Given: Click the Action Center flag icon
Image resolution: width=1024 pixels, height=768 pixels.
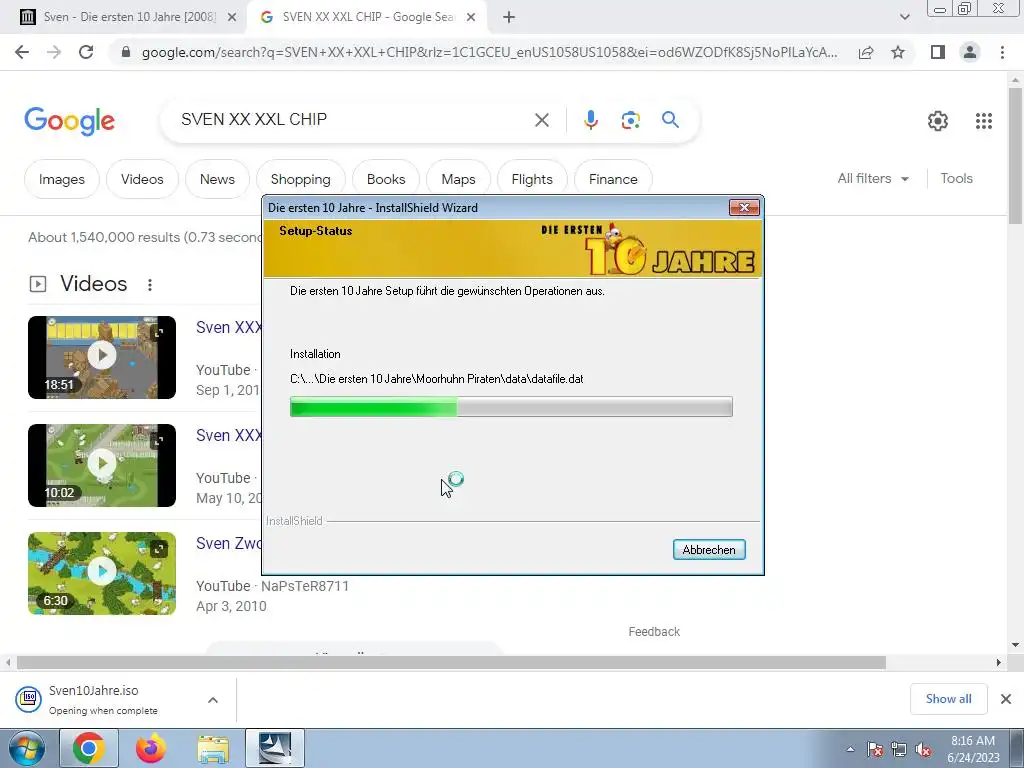Looking at the screenshot, I should [x=874, y=750].
